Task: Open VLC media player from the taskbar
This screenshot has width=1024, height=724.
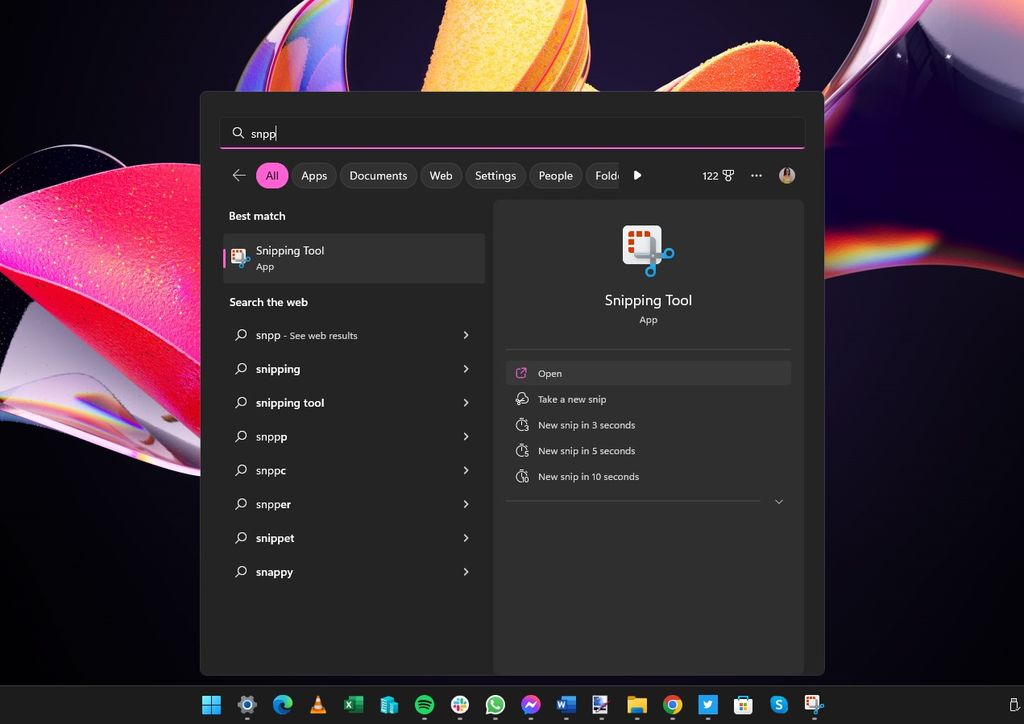Action: click(x=318, y=705)
